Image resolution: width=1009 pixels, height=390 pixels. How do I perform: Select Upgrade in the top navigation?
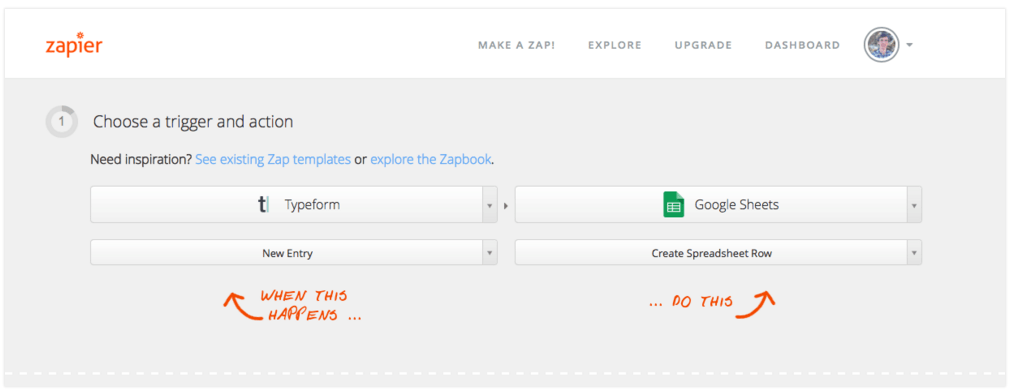click(x=703, y=45)
